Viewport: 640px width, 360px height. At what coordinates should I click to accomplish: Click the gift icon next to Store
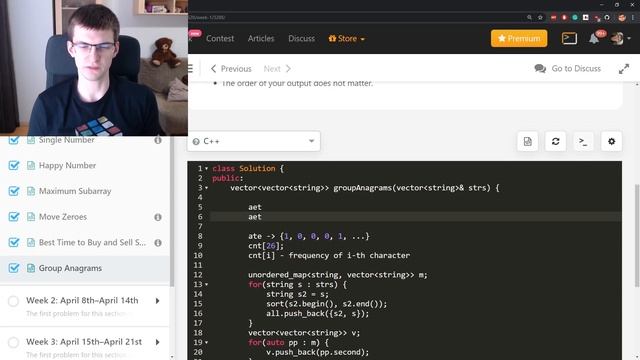point(332,38)
